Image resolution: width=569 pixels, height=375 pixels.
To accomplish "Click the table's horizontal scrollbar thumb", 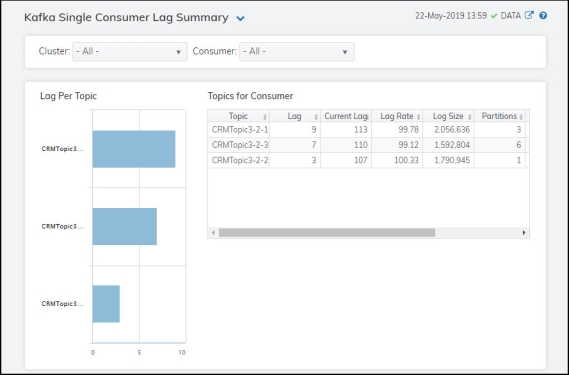I will [x=327, y=233].
